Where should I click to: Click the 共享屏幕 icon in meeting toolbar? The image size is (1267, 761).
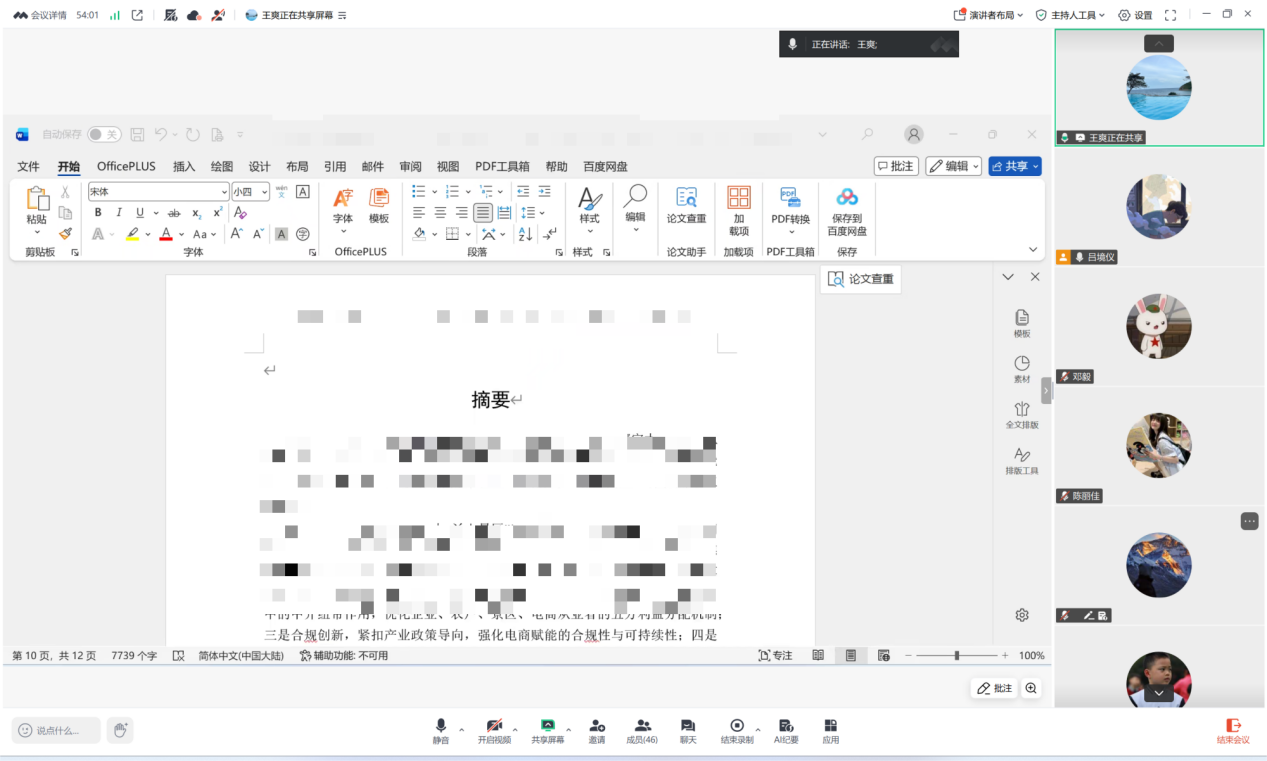[x=547, y=726]
